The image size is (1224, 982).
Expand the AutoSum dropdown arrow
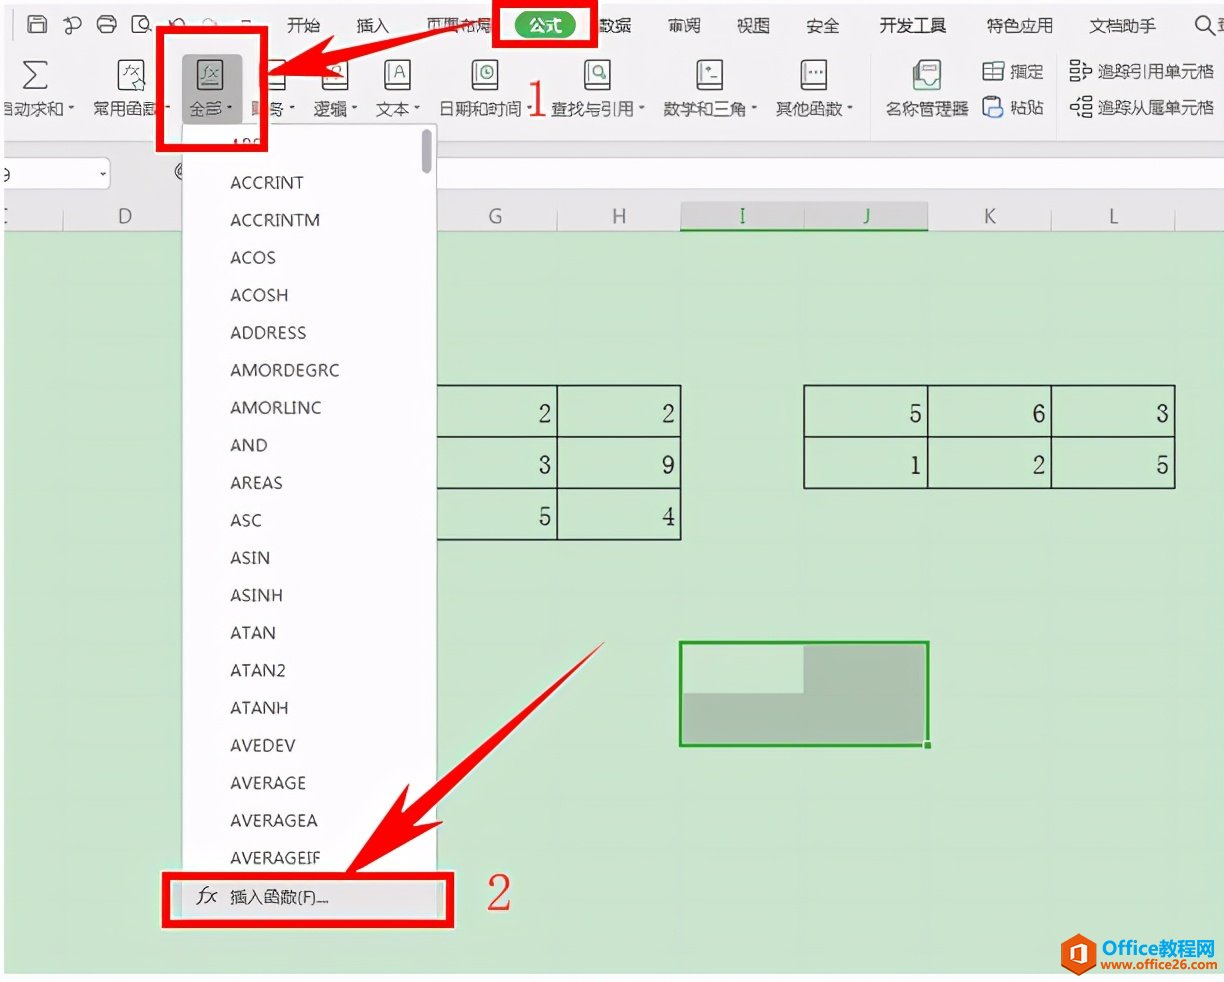click(x=71, y=109)
